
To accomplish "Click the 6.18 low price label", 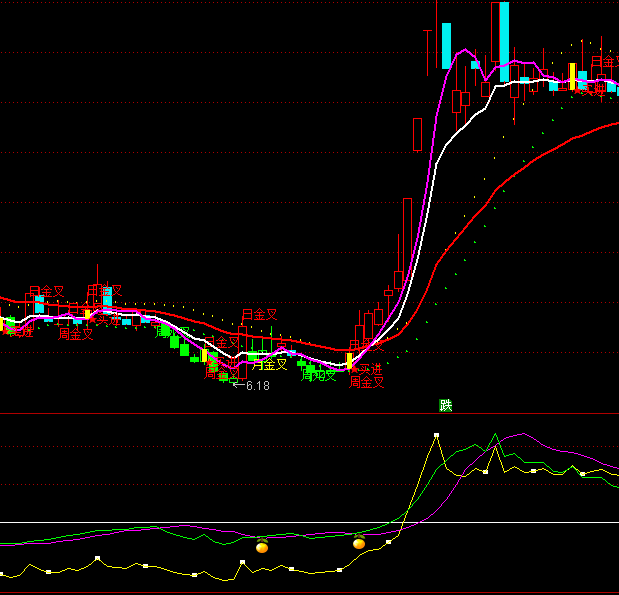I will tap(257, 386).
